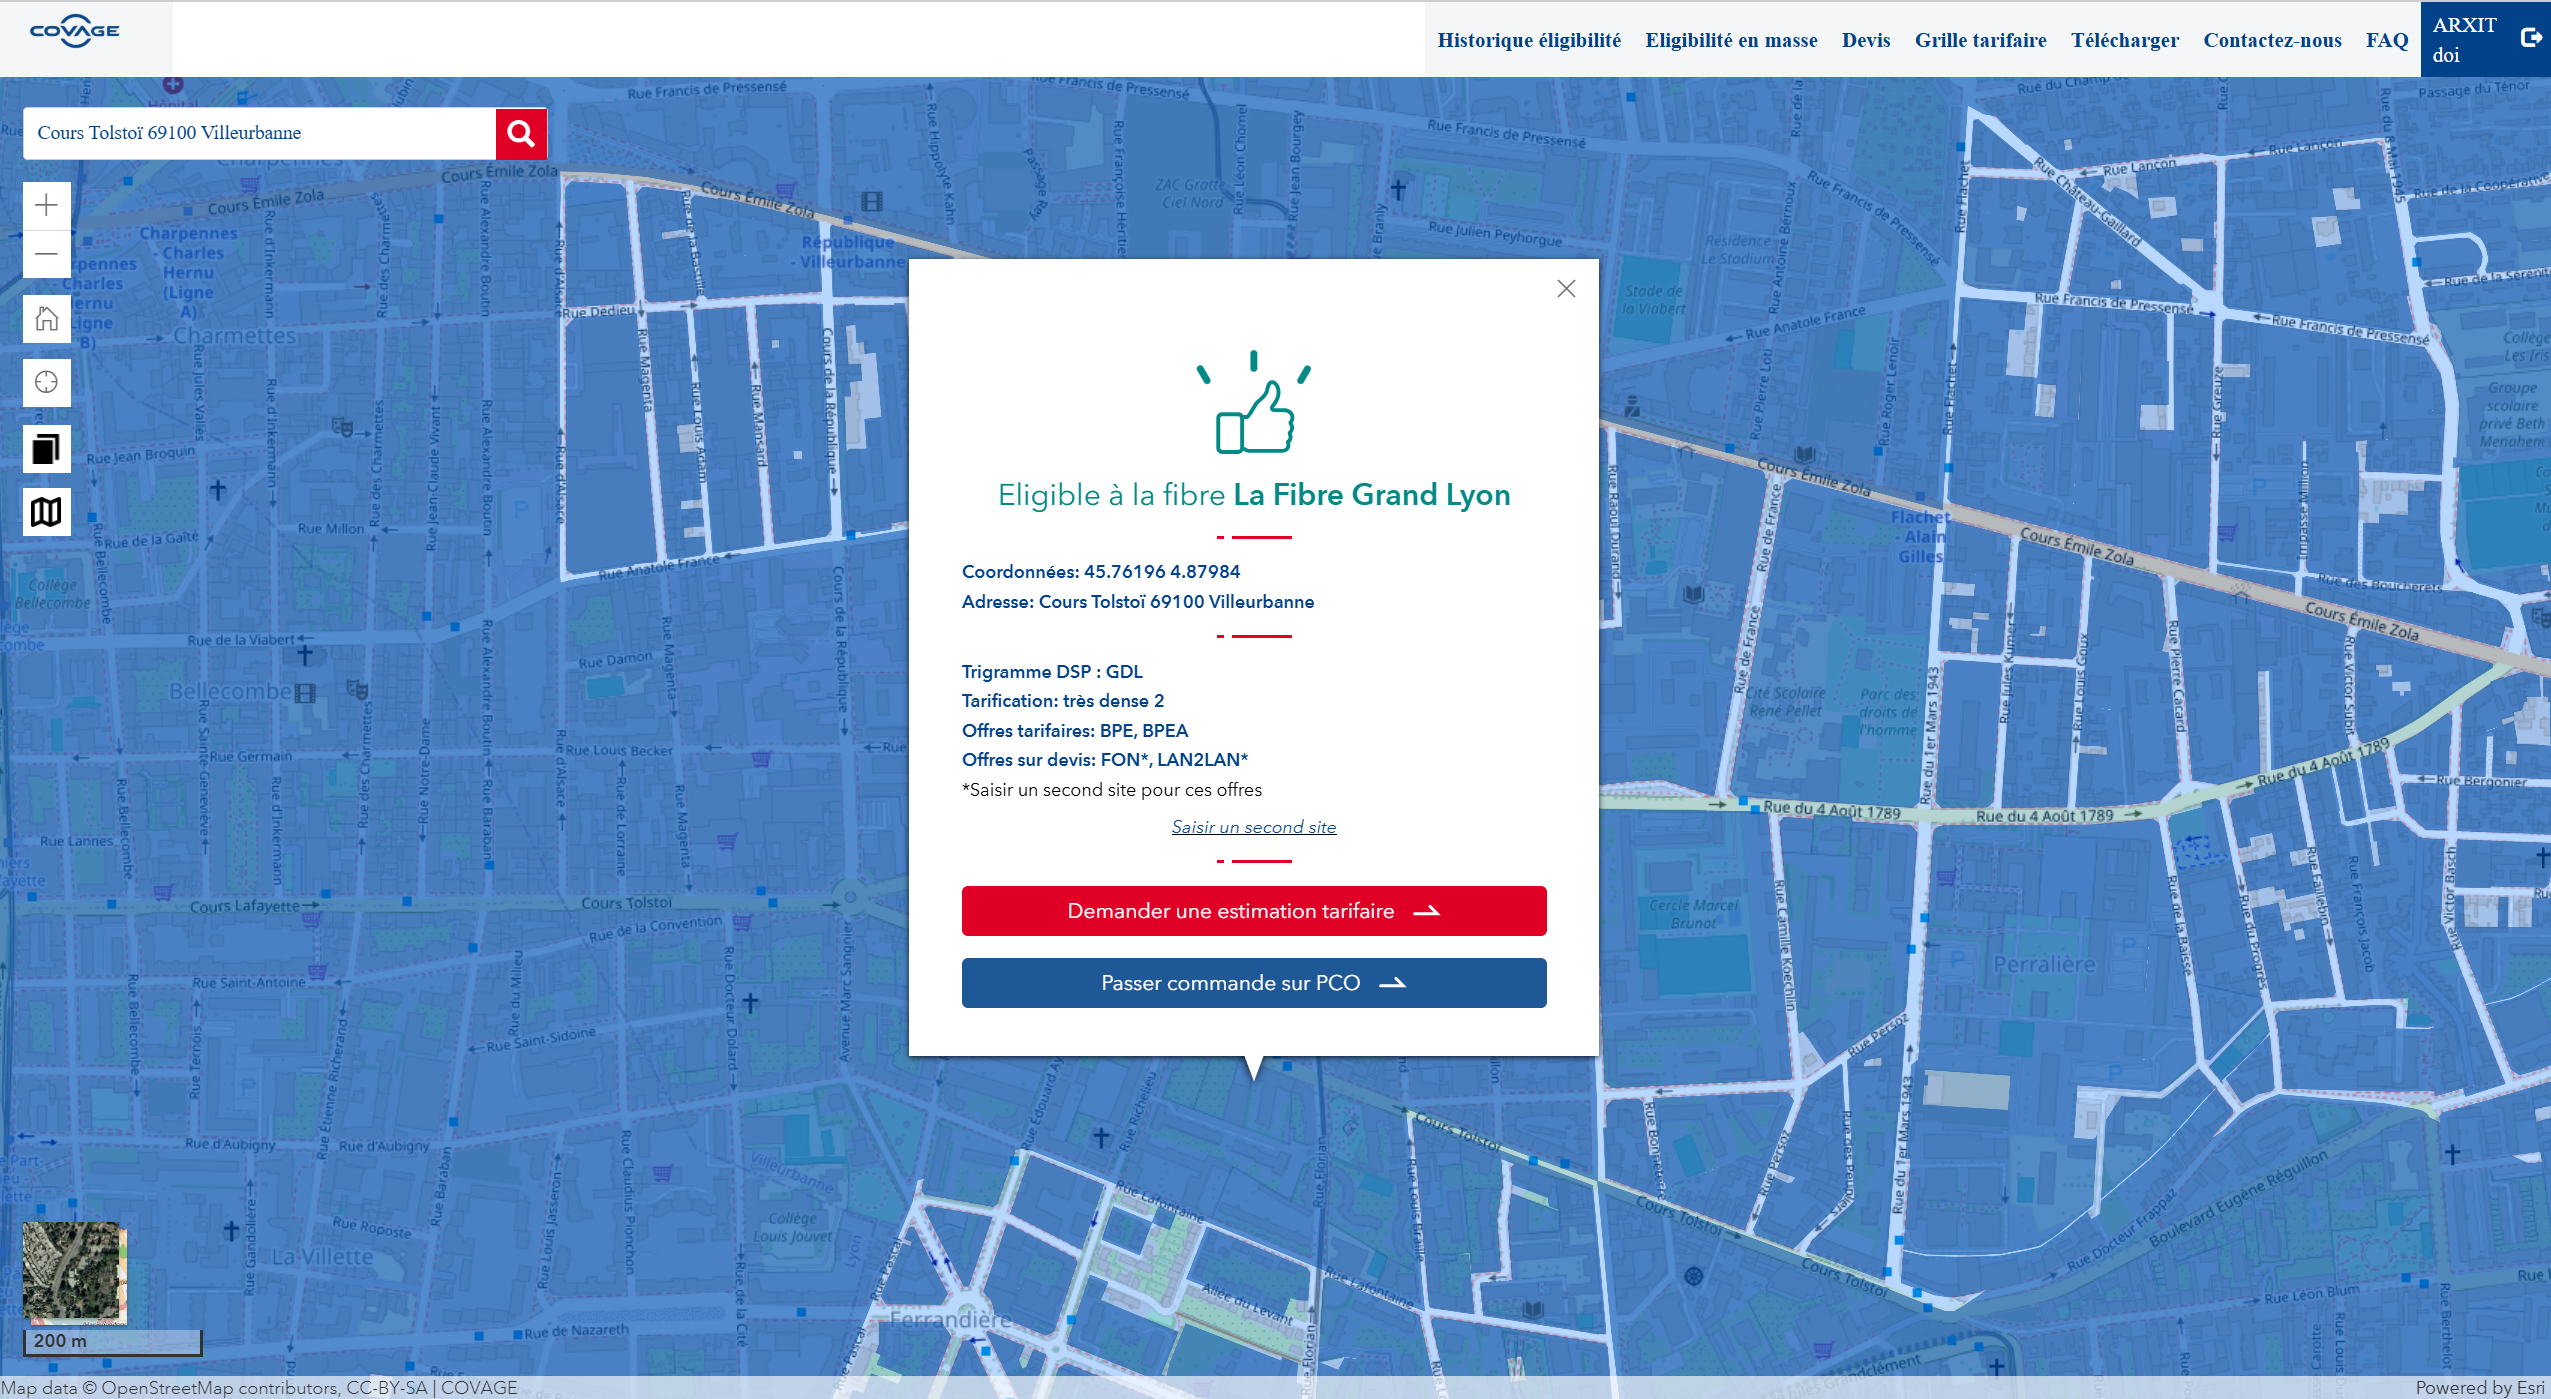Open Historique éligibilité menu
This screenshot has width=2551, height=1399.
coord(1529,40)
